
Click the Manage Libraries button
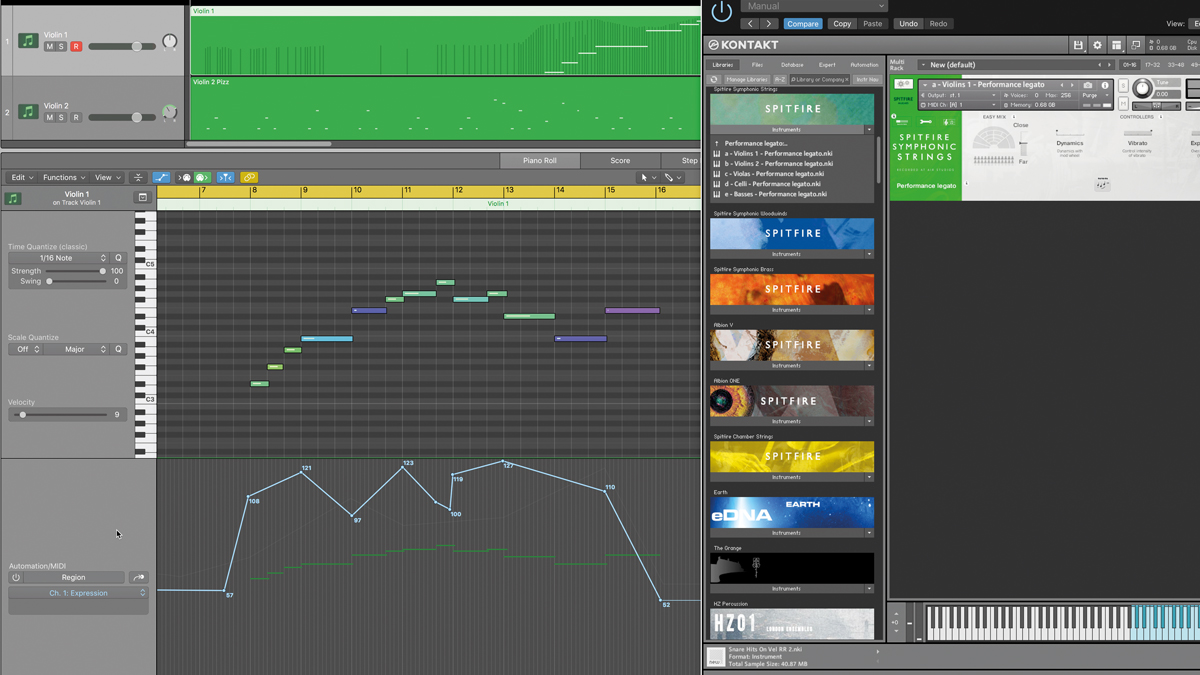(x=747, y=79)
